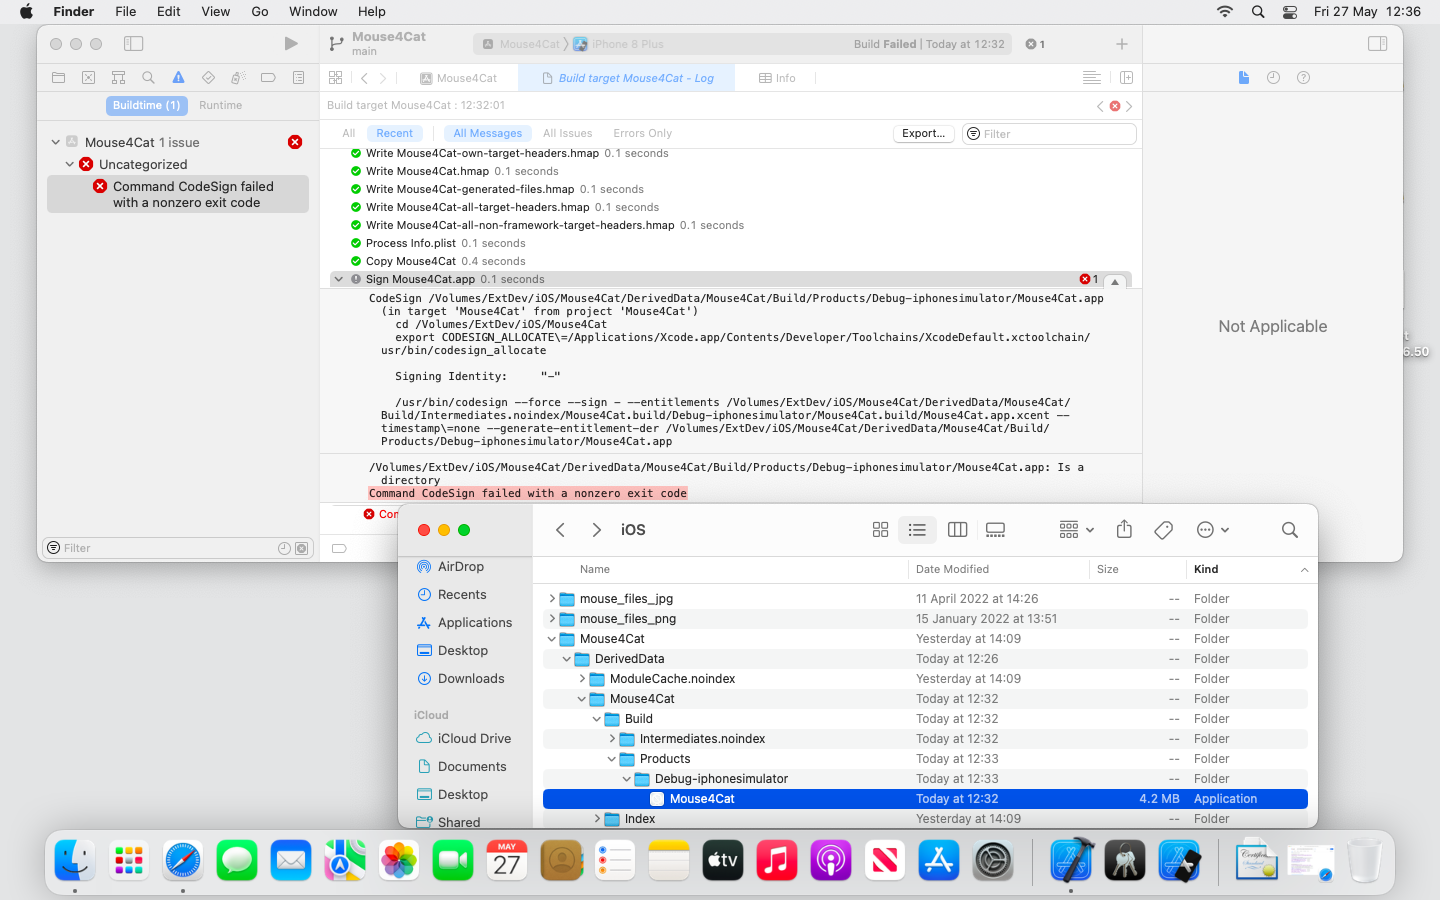This screenshot has height=900, width=1440.
Task: Open Safari from the Dock
Action: tap(183, 861)
